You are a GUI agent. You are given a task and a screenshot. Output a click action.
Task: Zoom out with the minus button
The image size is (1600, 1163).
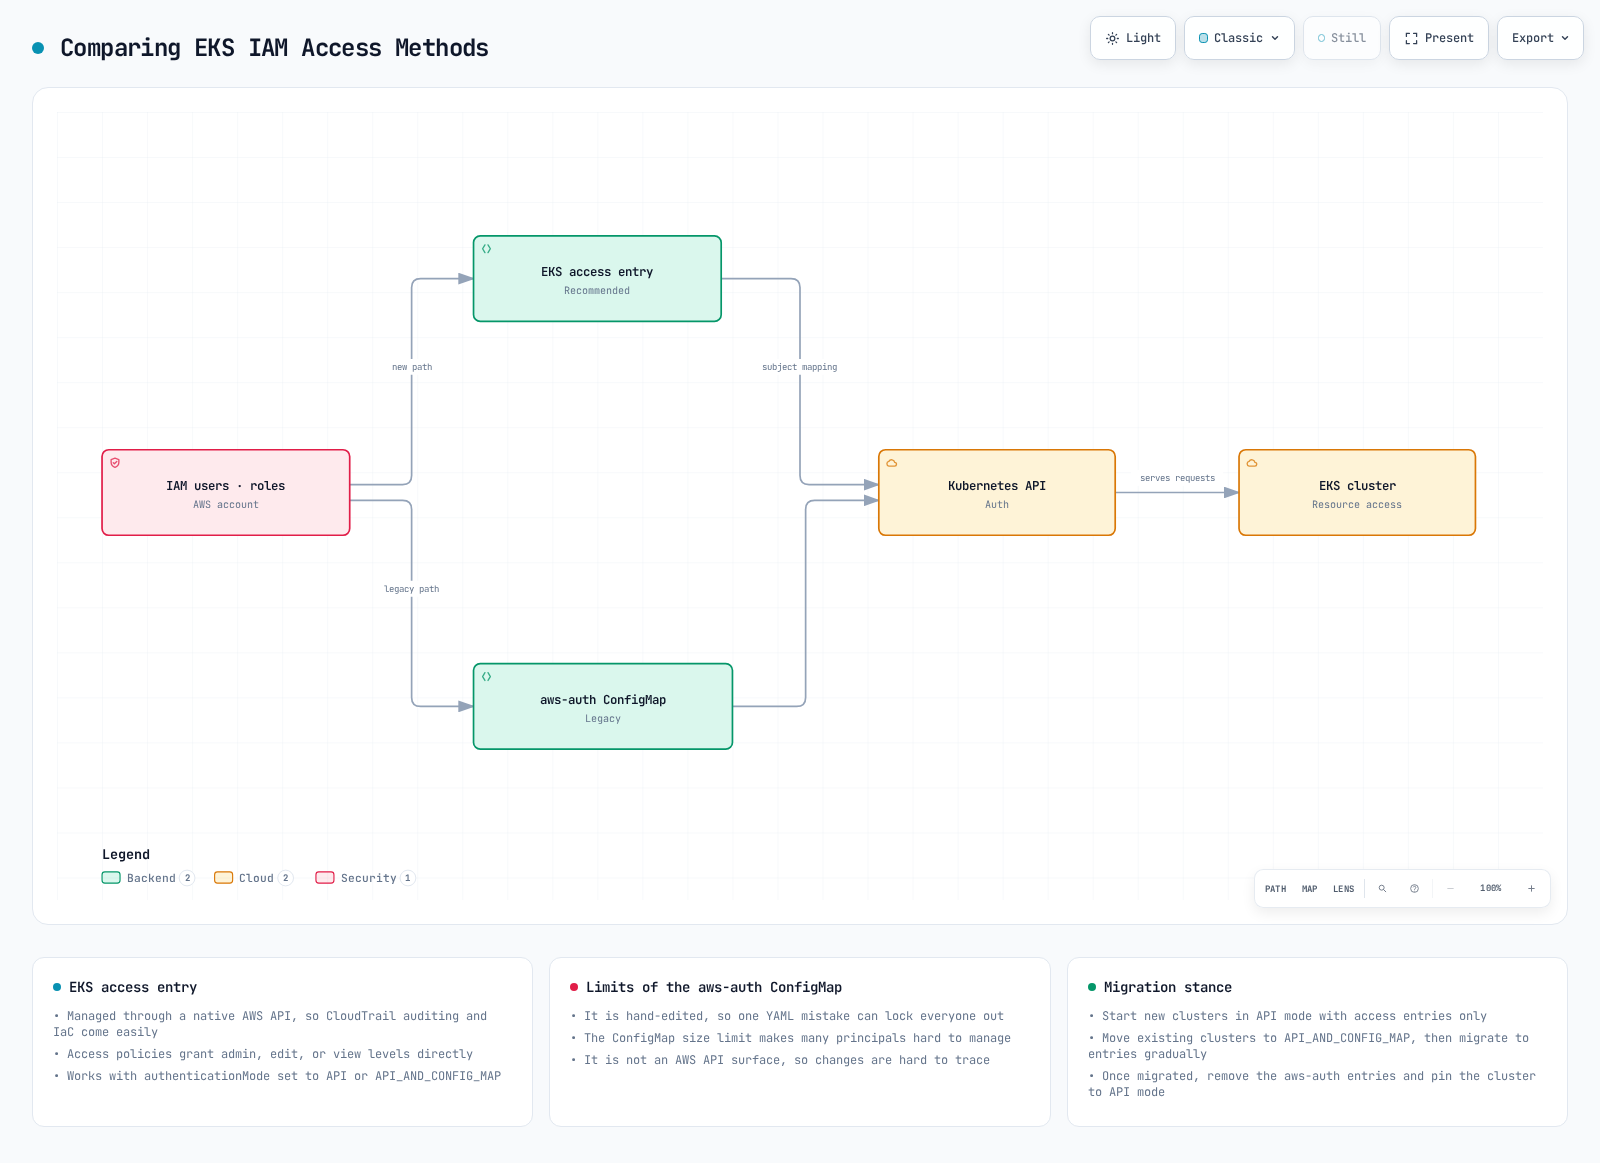tap(1451, 889)
